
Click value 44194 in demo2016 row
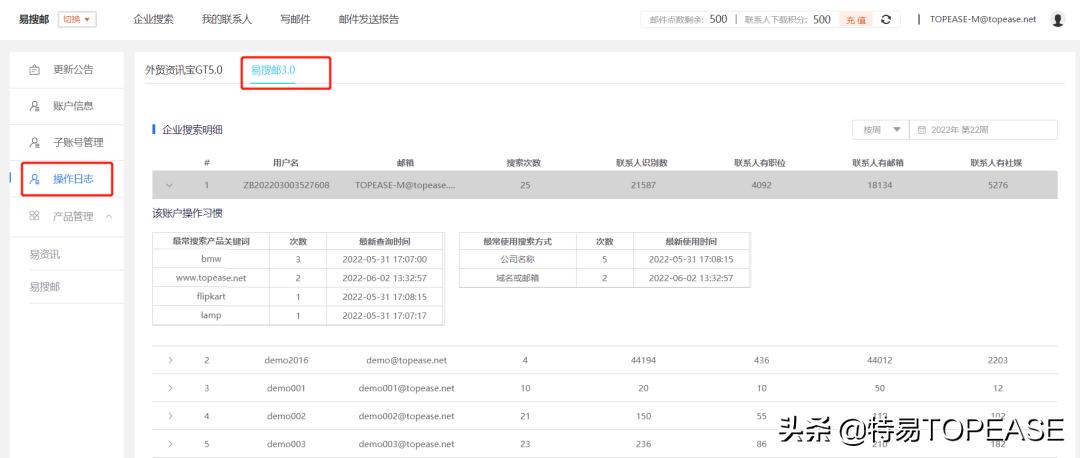pos(643,360)
